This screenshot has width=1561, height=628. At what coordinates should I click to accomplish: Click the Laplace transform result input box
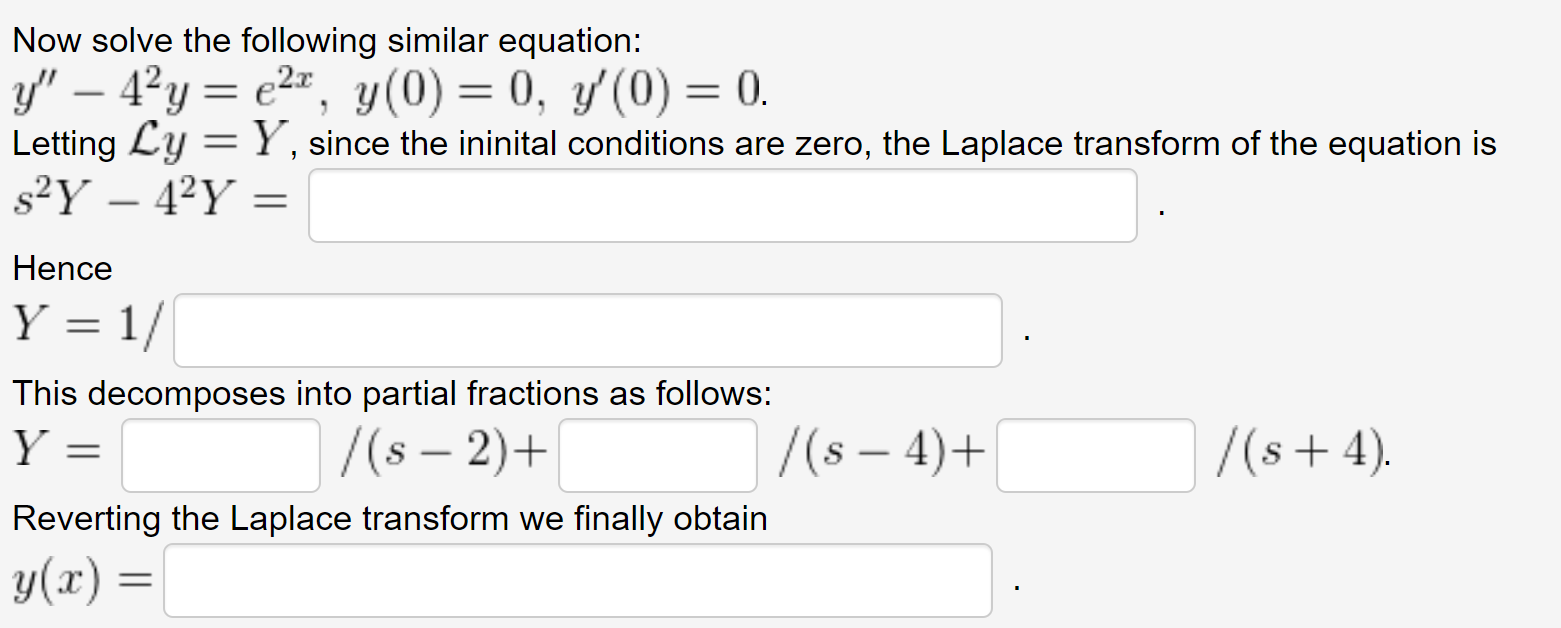click(x=722, y=204)
